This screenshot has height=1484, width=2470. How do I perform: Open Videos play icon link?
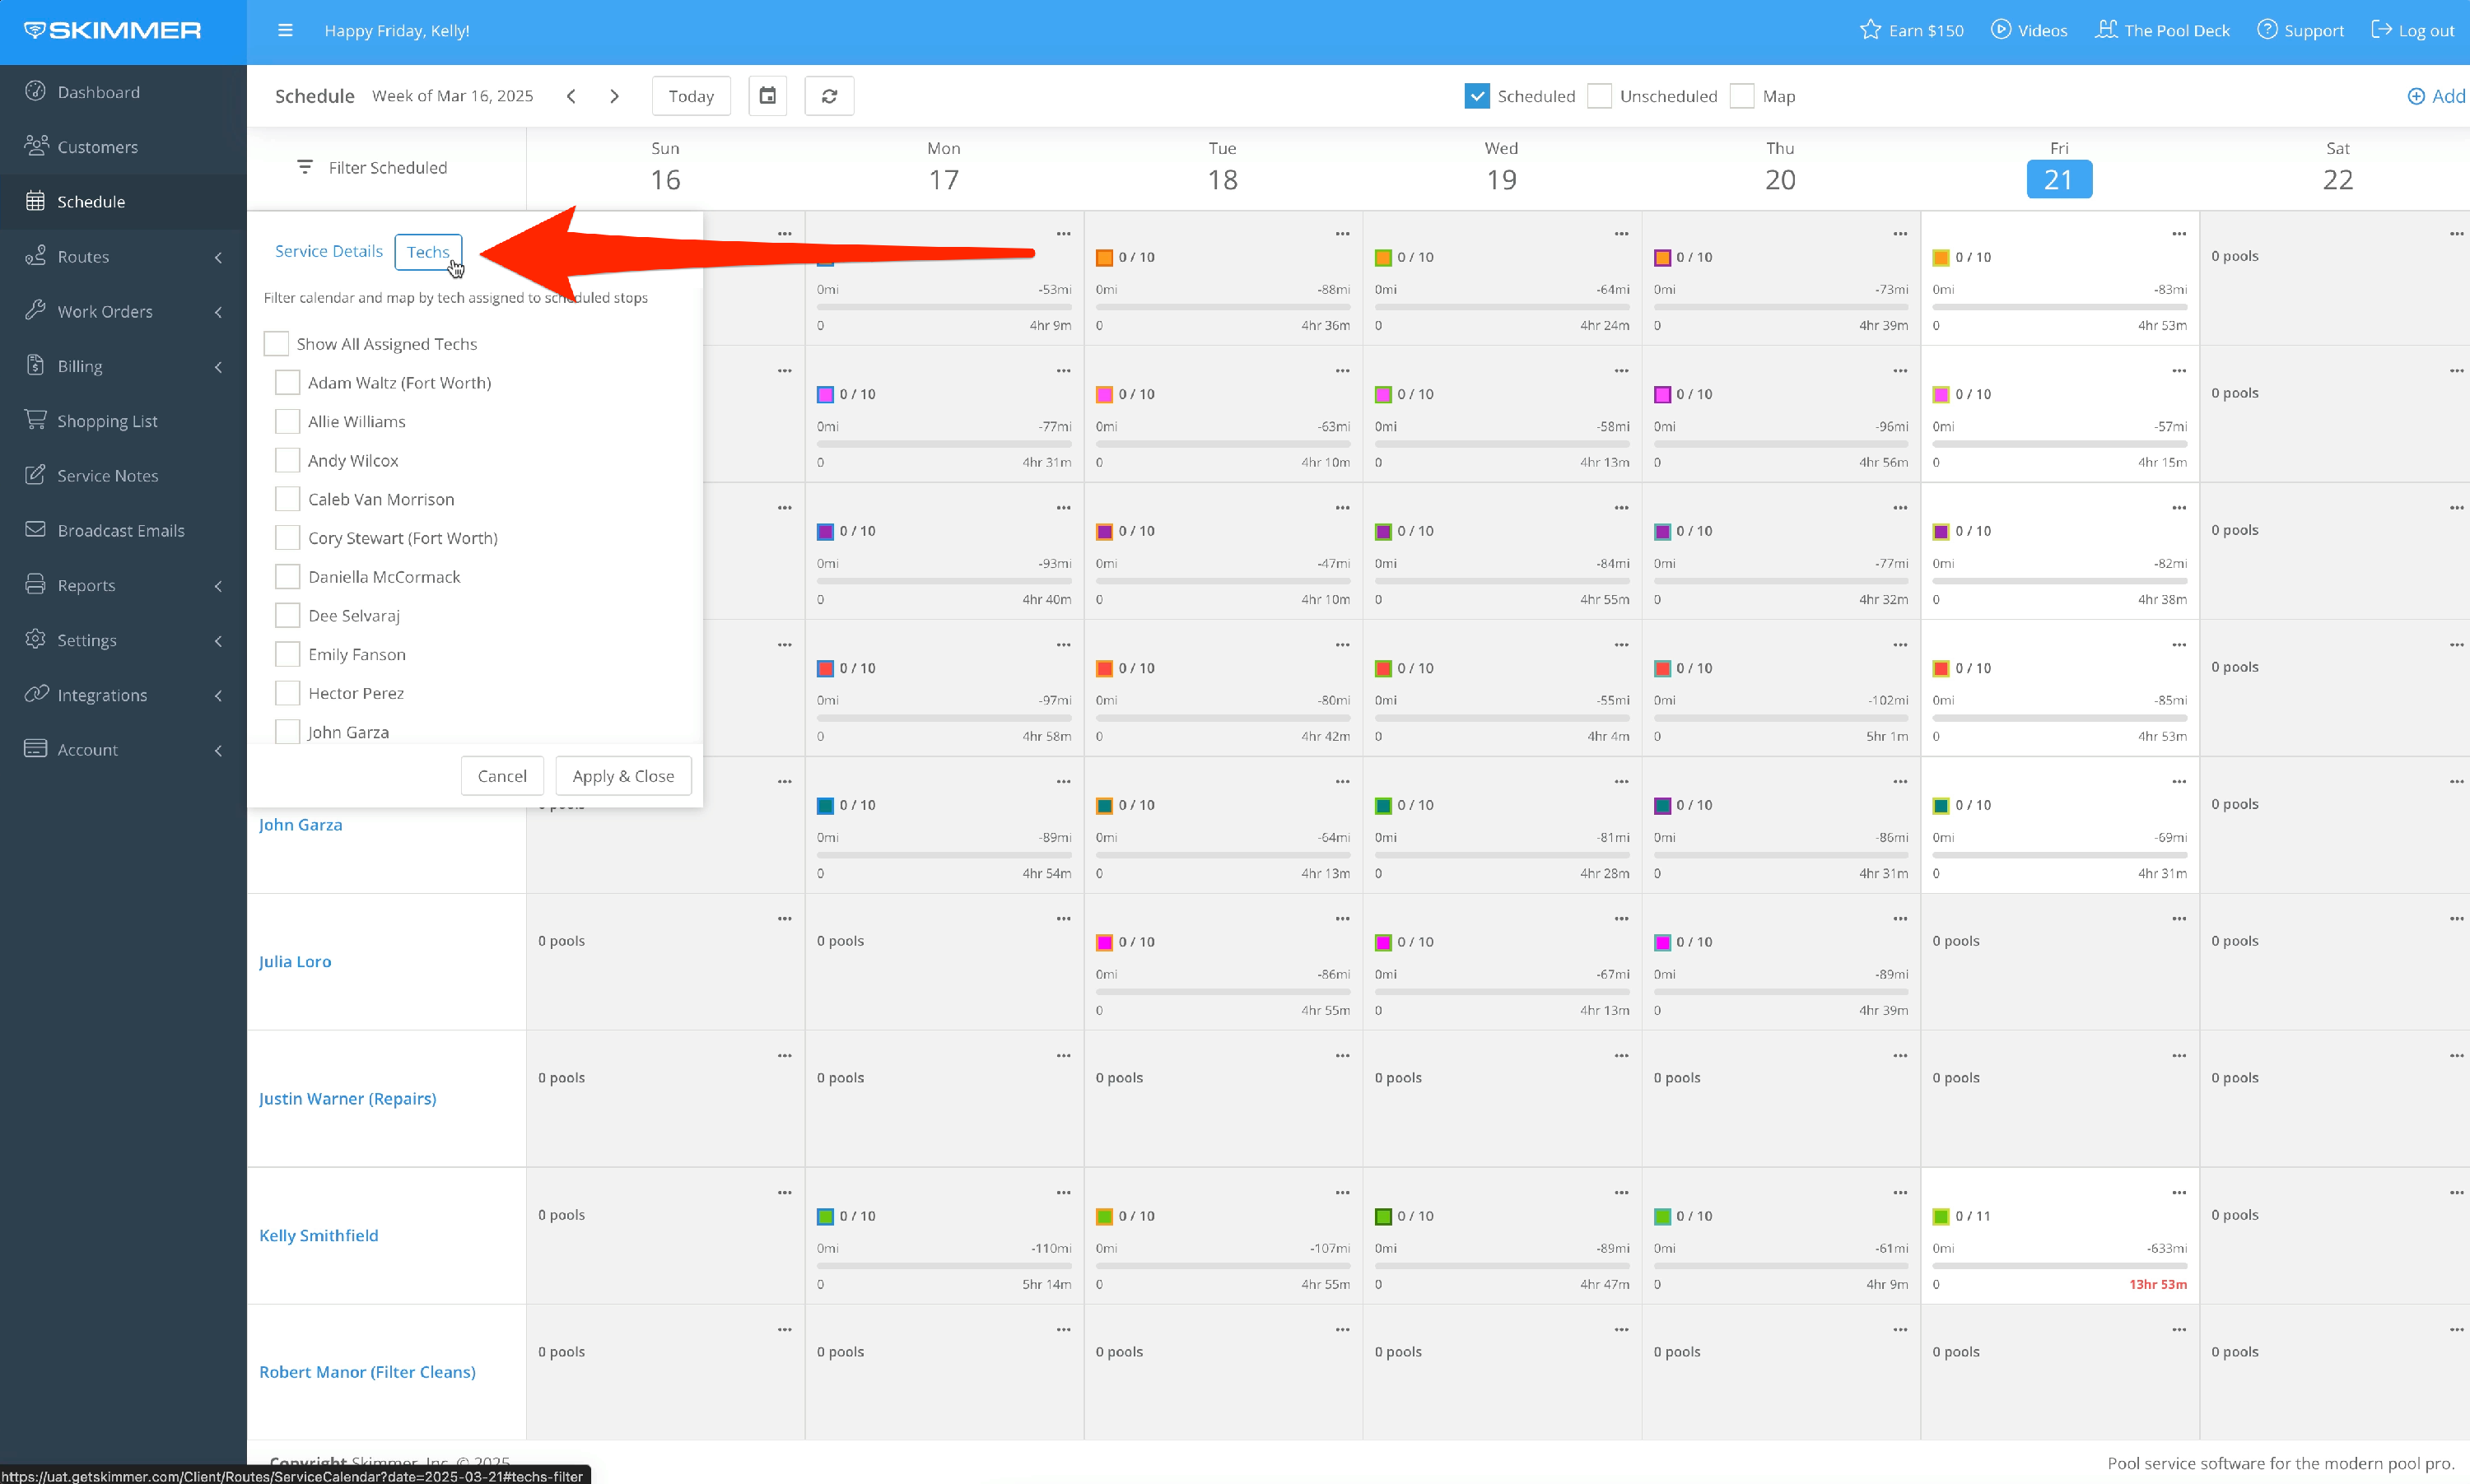pyautogui.click(x=2000, y=30)
